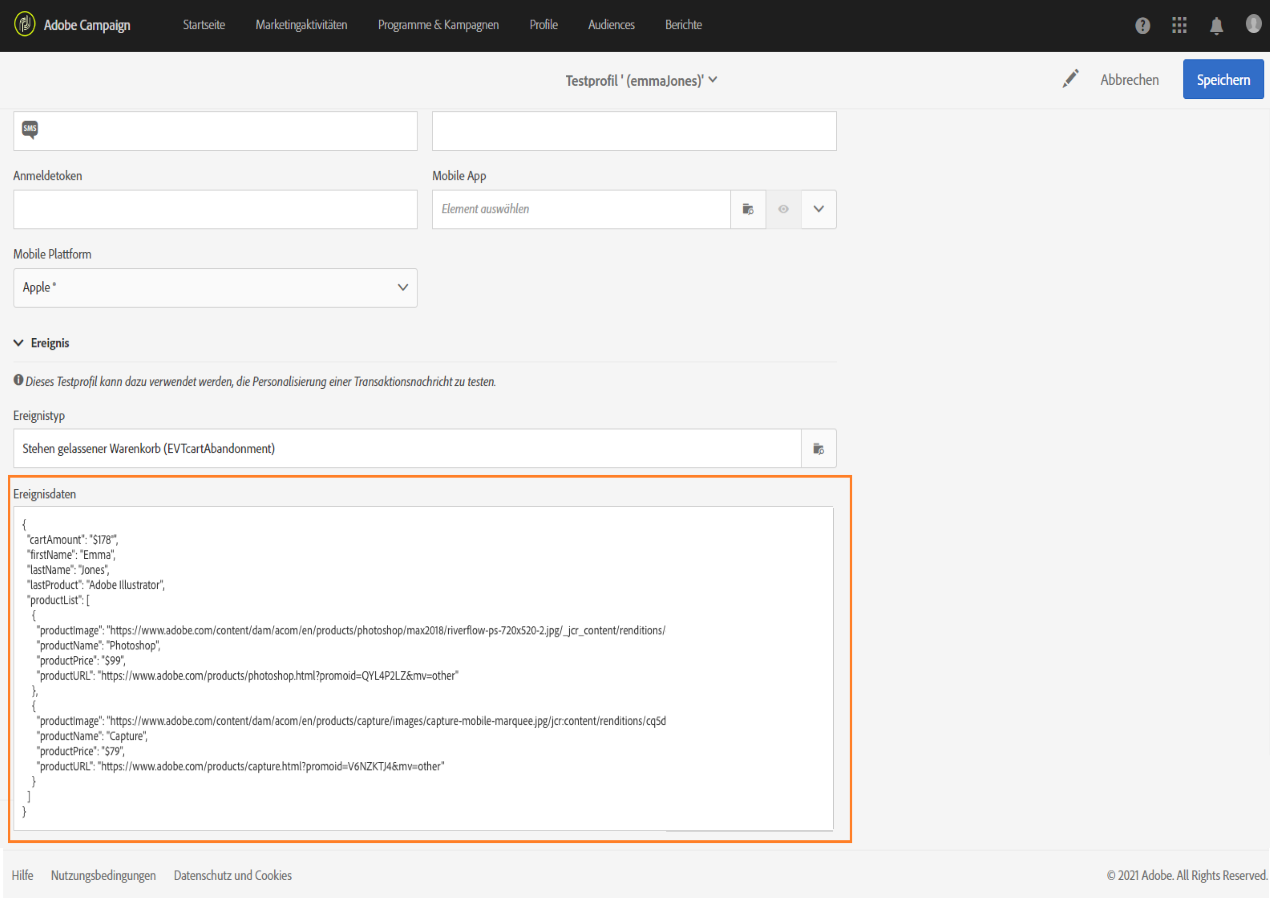Open the Testprofil (emmaJones) title dropdown

[x=642, y=80]
